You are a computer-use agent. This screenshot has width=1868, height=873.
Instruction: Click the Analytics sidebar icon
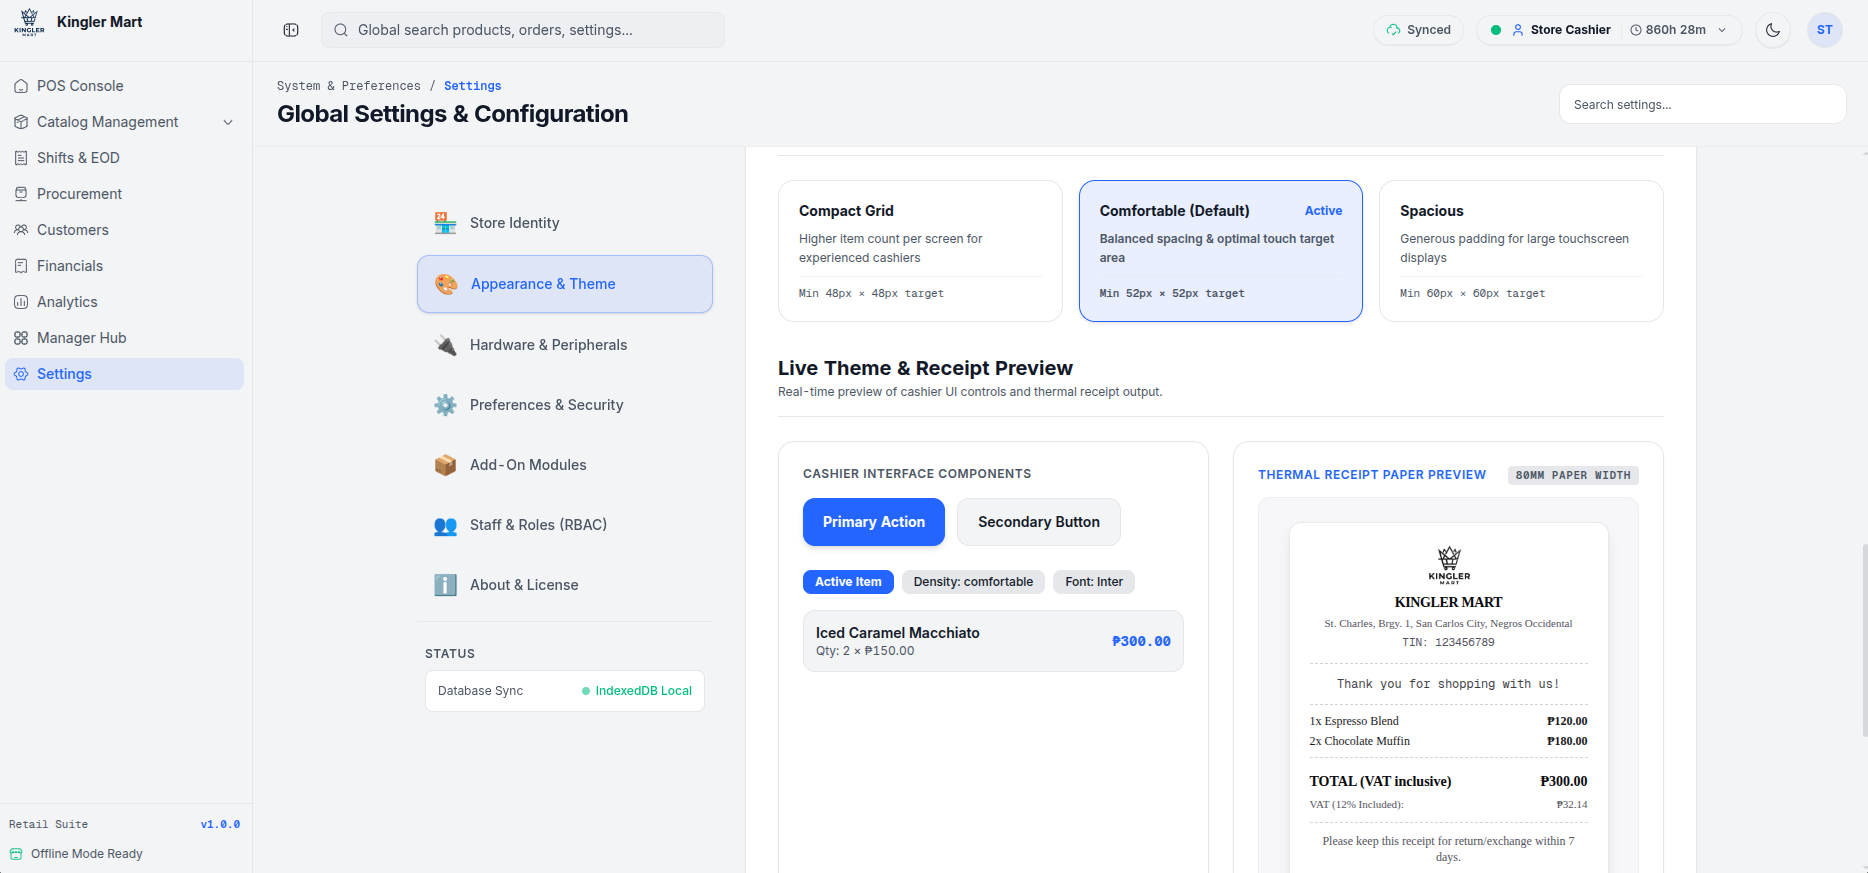pyautogui.click(x=21, y=302)
